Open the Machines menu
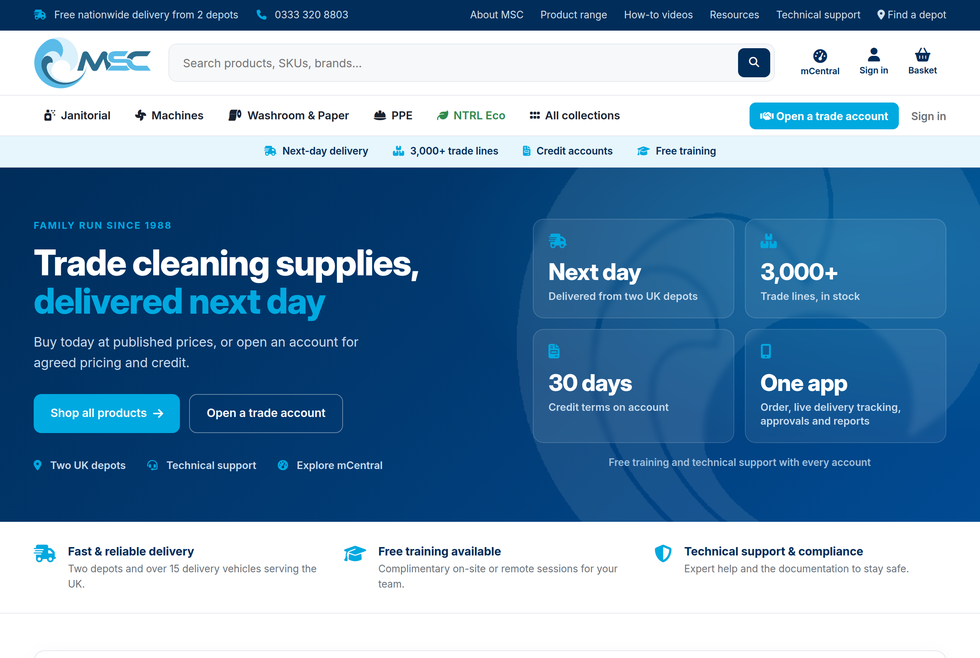980x658 pixels. pyautogui.click(x=169, y=115)
